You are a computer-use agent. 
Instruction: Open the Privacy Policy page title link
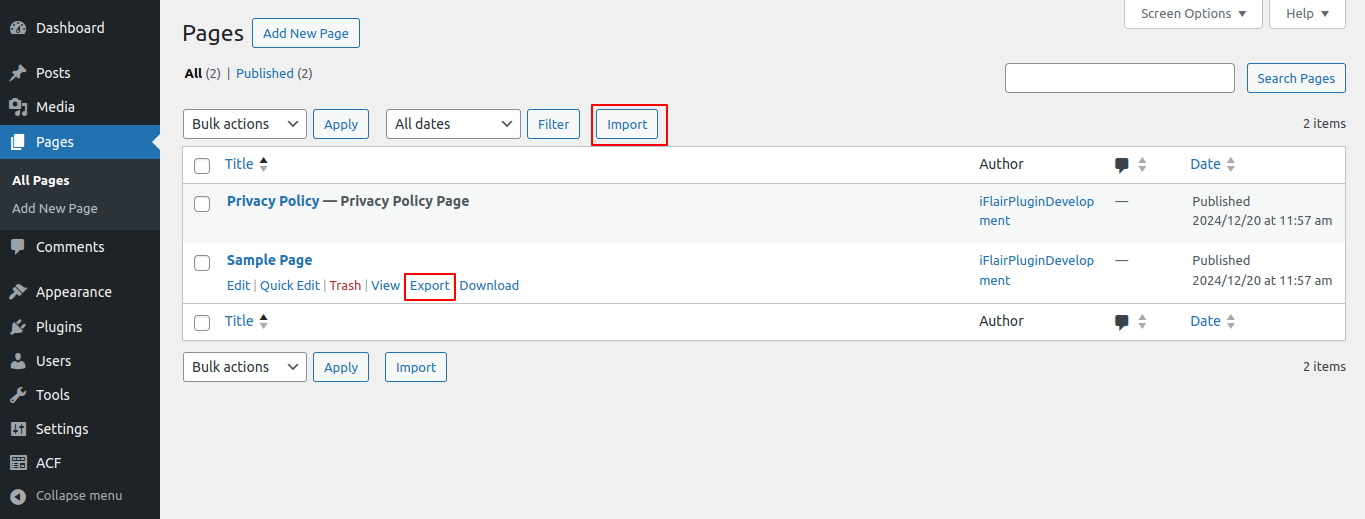tap(273, 201)
